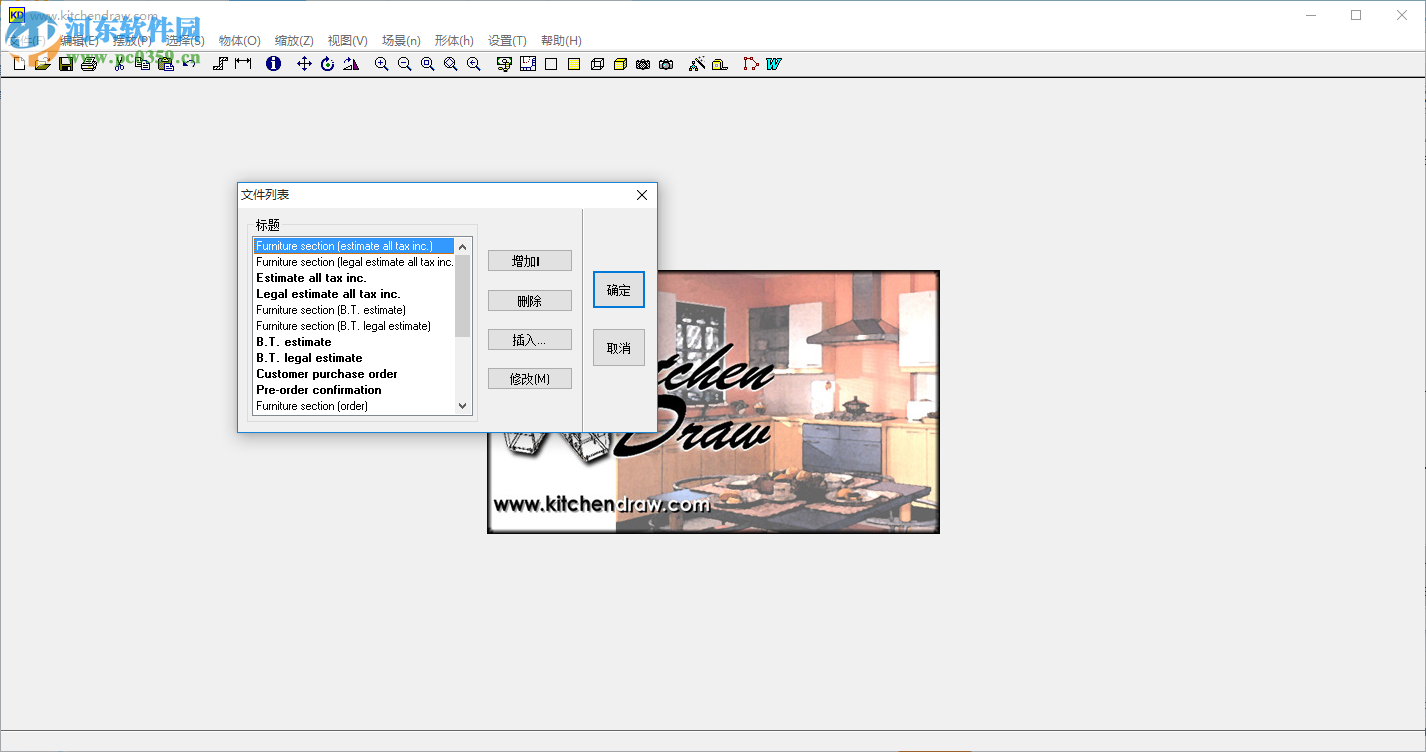1426x752 pixels.
Task: Select the mirror flip tool icon
Action: click(350, 64)
